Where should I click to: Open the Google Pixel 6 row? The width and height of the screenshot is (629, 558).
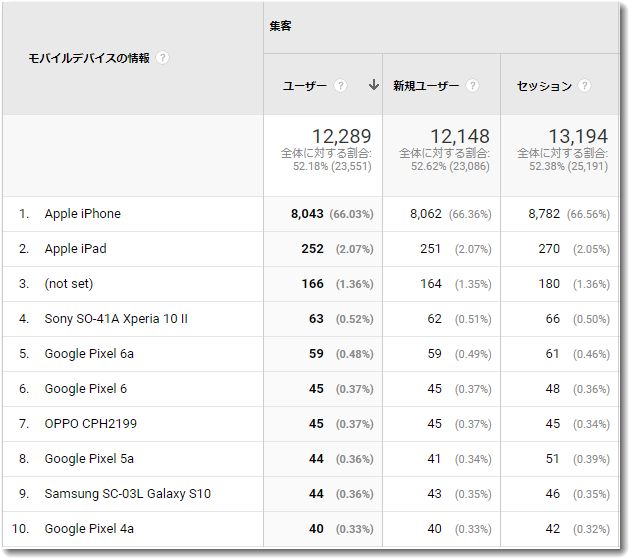pyautogui.click(x=85, y=389)
